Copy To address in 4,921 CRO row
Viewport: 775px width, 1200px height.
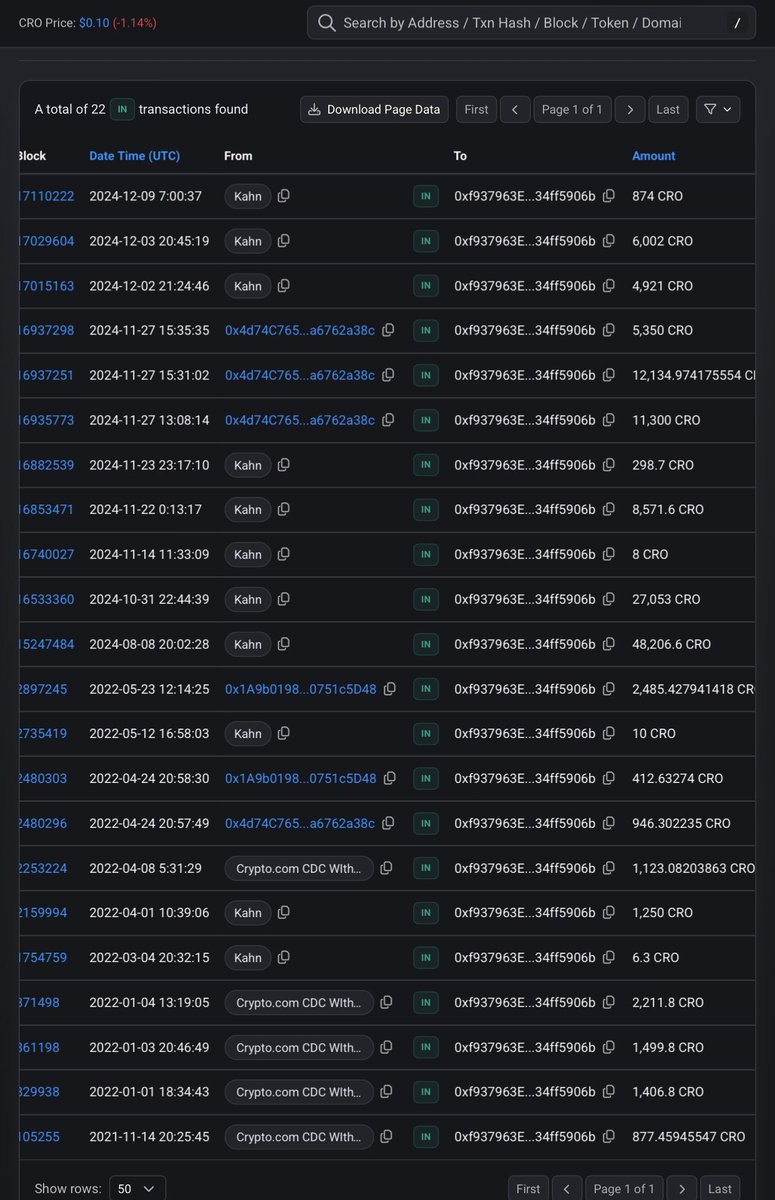pyautogui.click(x=609, y=286)
